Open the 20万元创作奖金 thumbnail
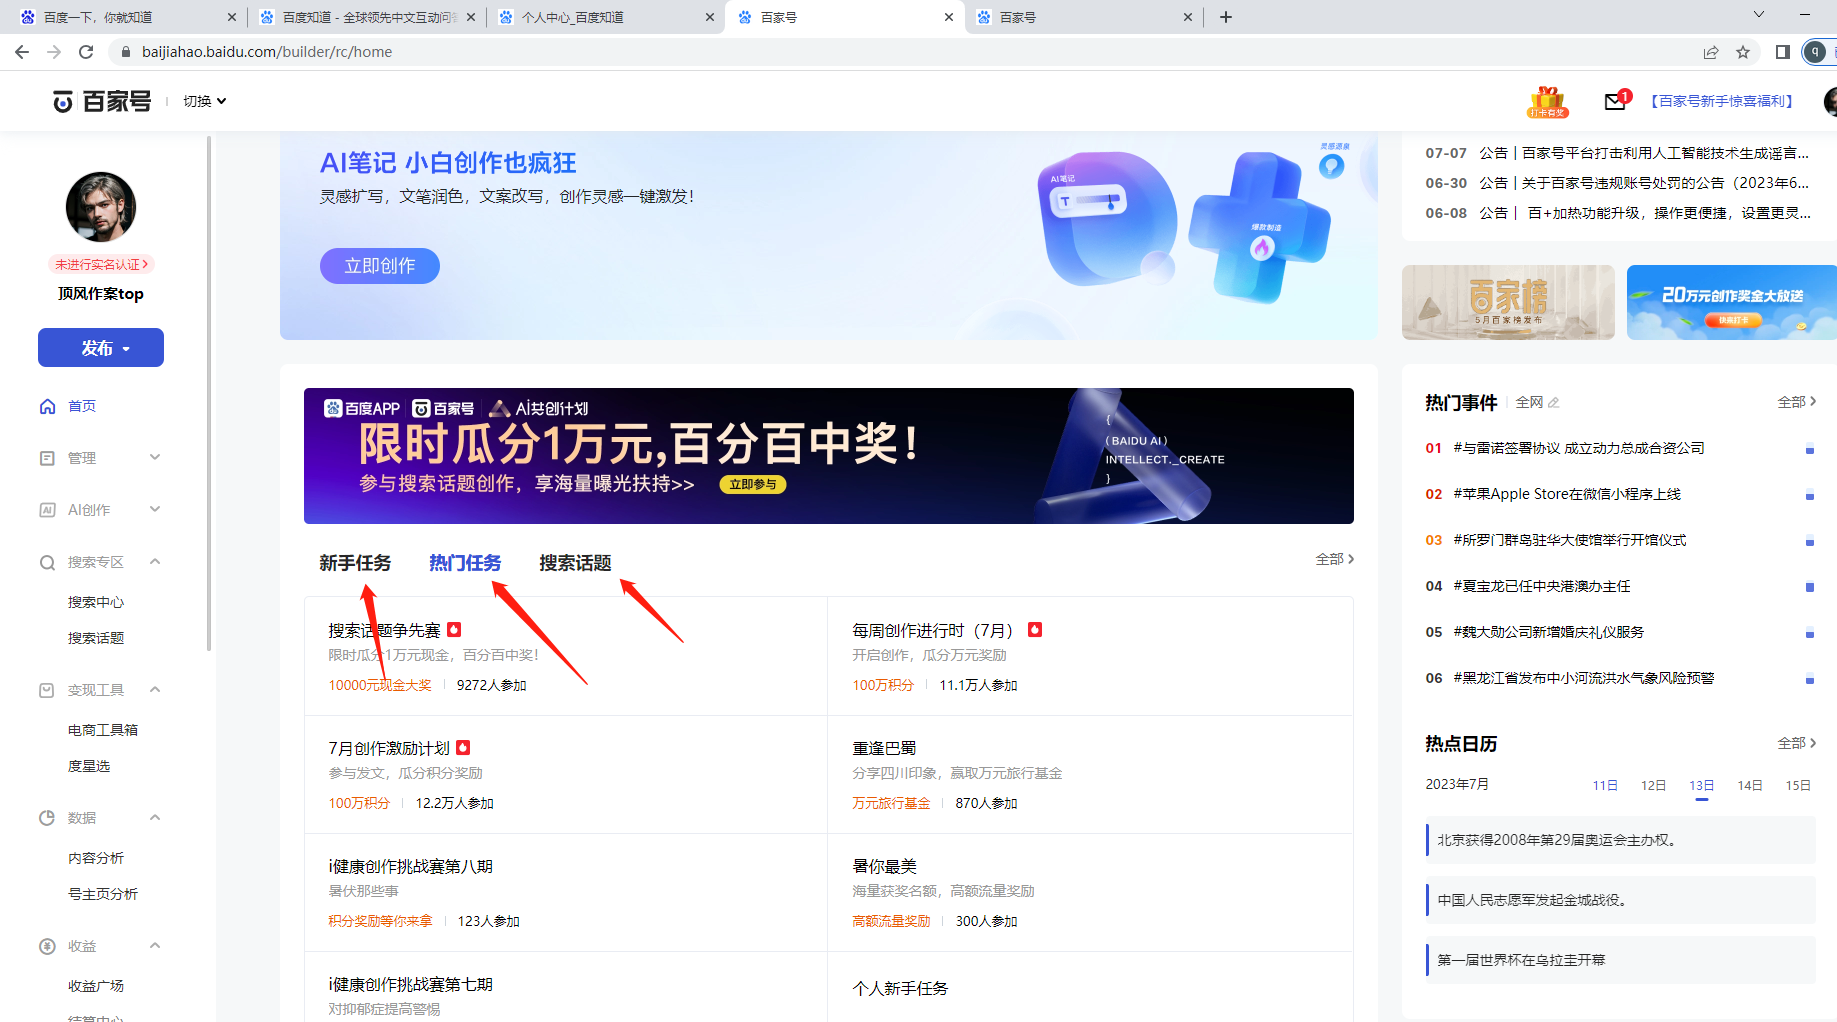 [x=1732, y=302]
